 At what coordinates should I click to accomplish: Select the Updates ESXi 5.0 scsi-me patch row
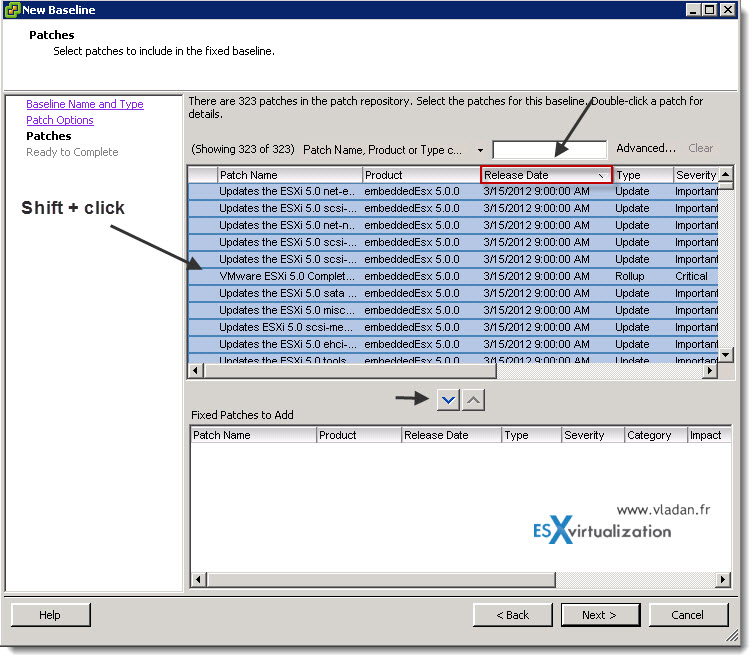(453, 327)
